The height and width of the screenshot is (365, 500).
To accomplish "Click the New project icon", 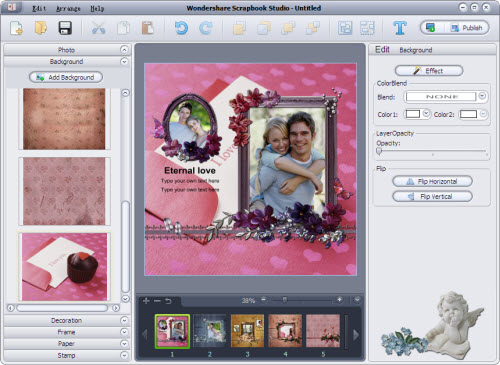I will point(16,28).
